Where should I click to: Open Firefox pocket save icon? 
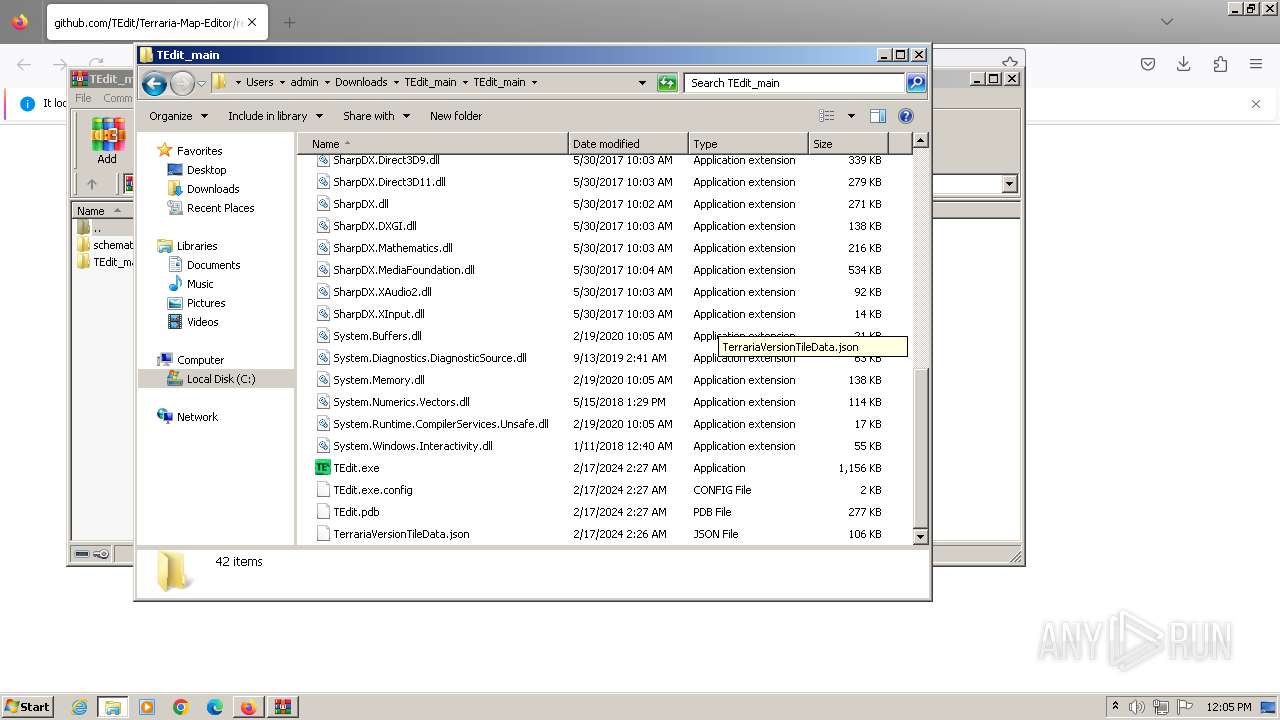click(1148, 64)
